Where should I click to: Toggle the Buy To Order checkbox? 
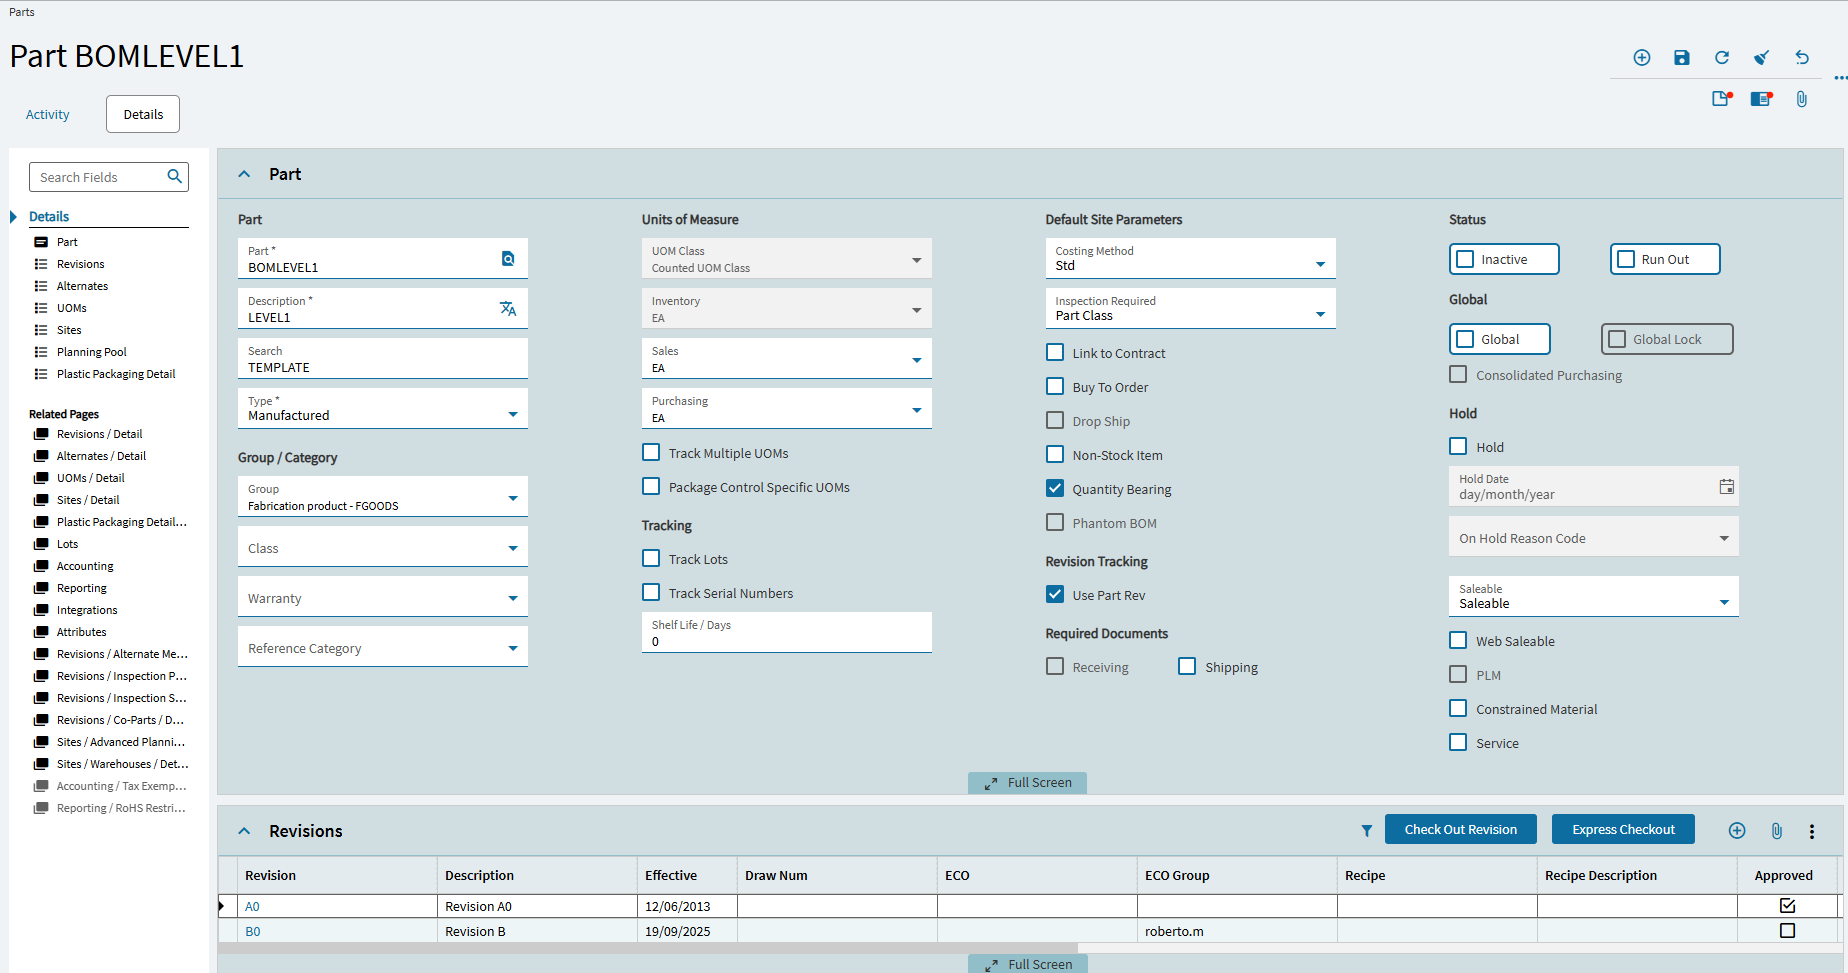coord(1055,387)
